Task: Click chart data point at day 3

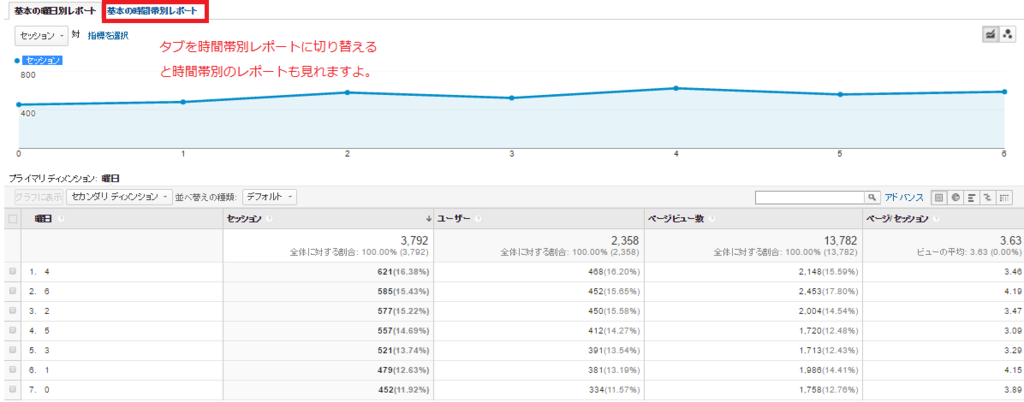Action: coord(512,98)
